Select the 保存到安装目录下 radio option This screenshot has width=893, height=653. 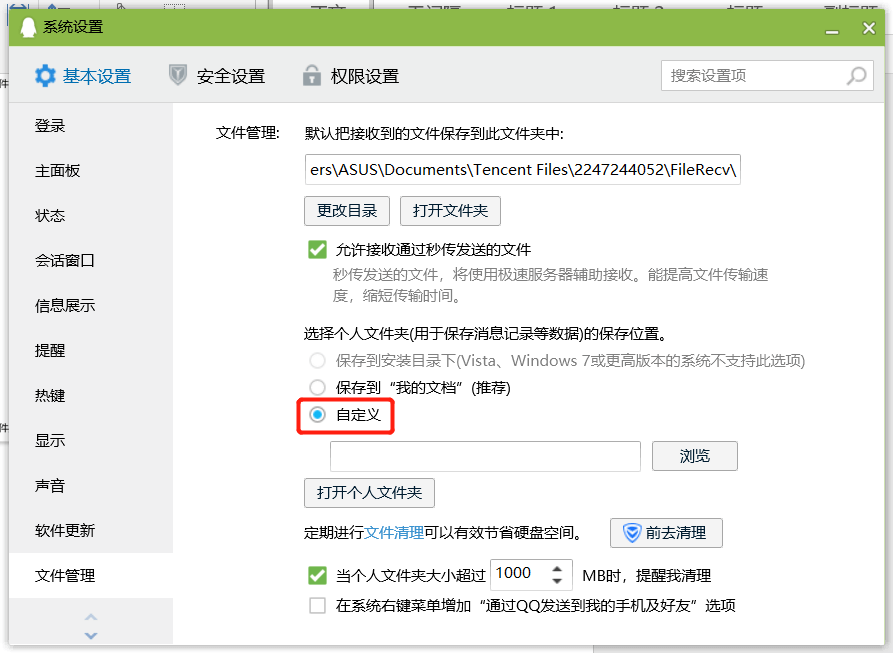pos(317,360)
